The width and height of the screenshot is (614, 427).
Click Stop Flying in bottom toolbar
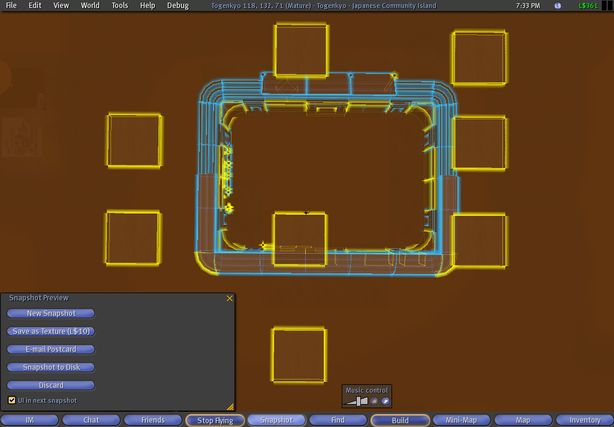214,420
